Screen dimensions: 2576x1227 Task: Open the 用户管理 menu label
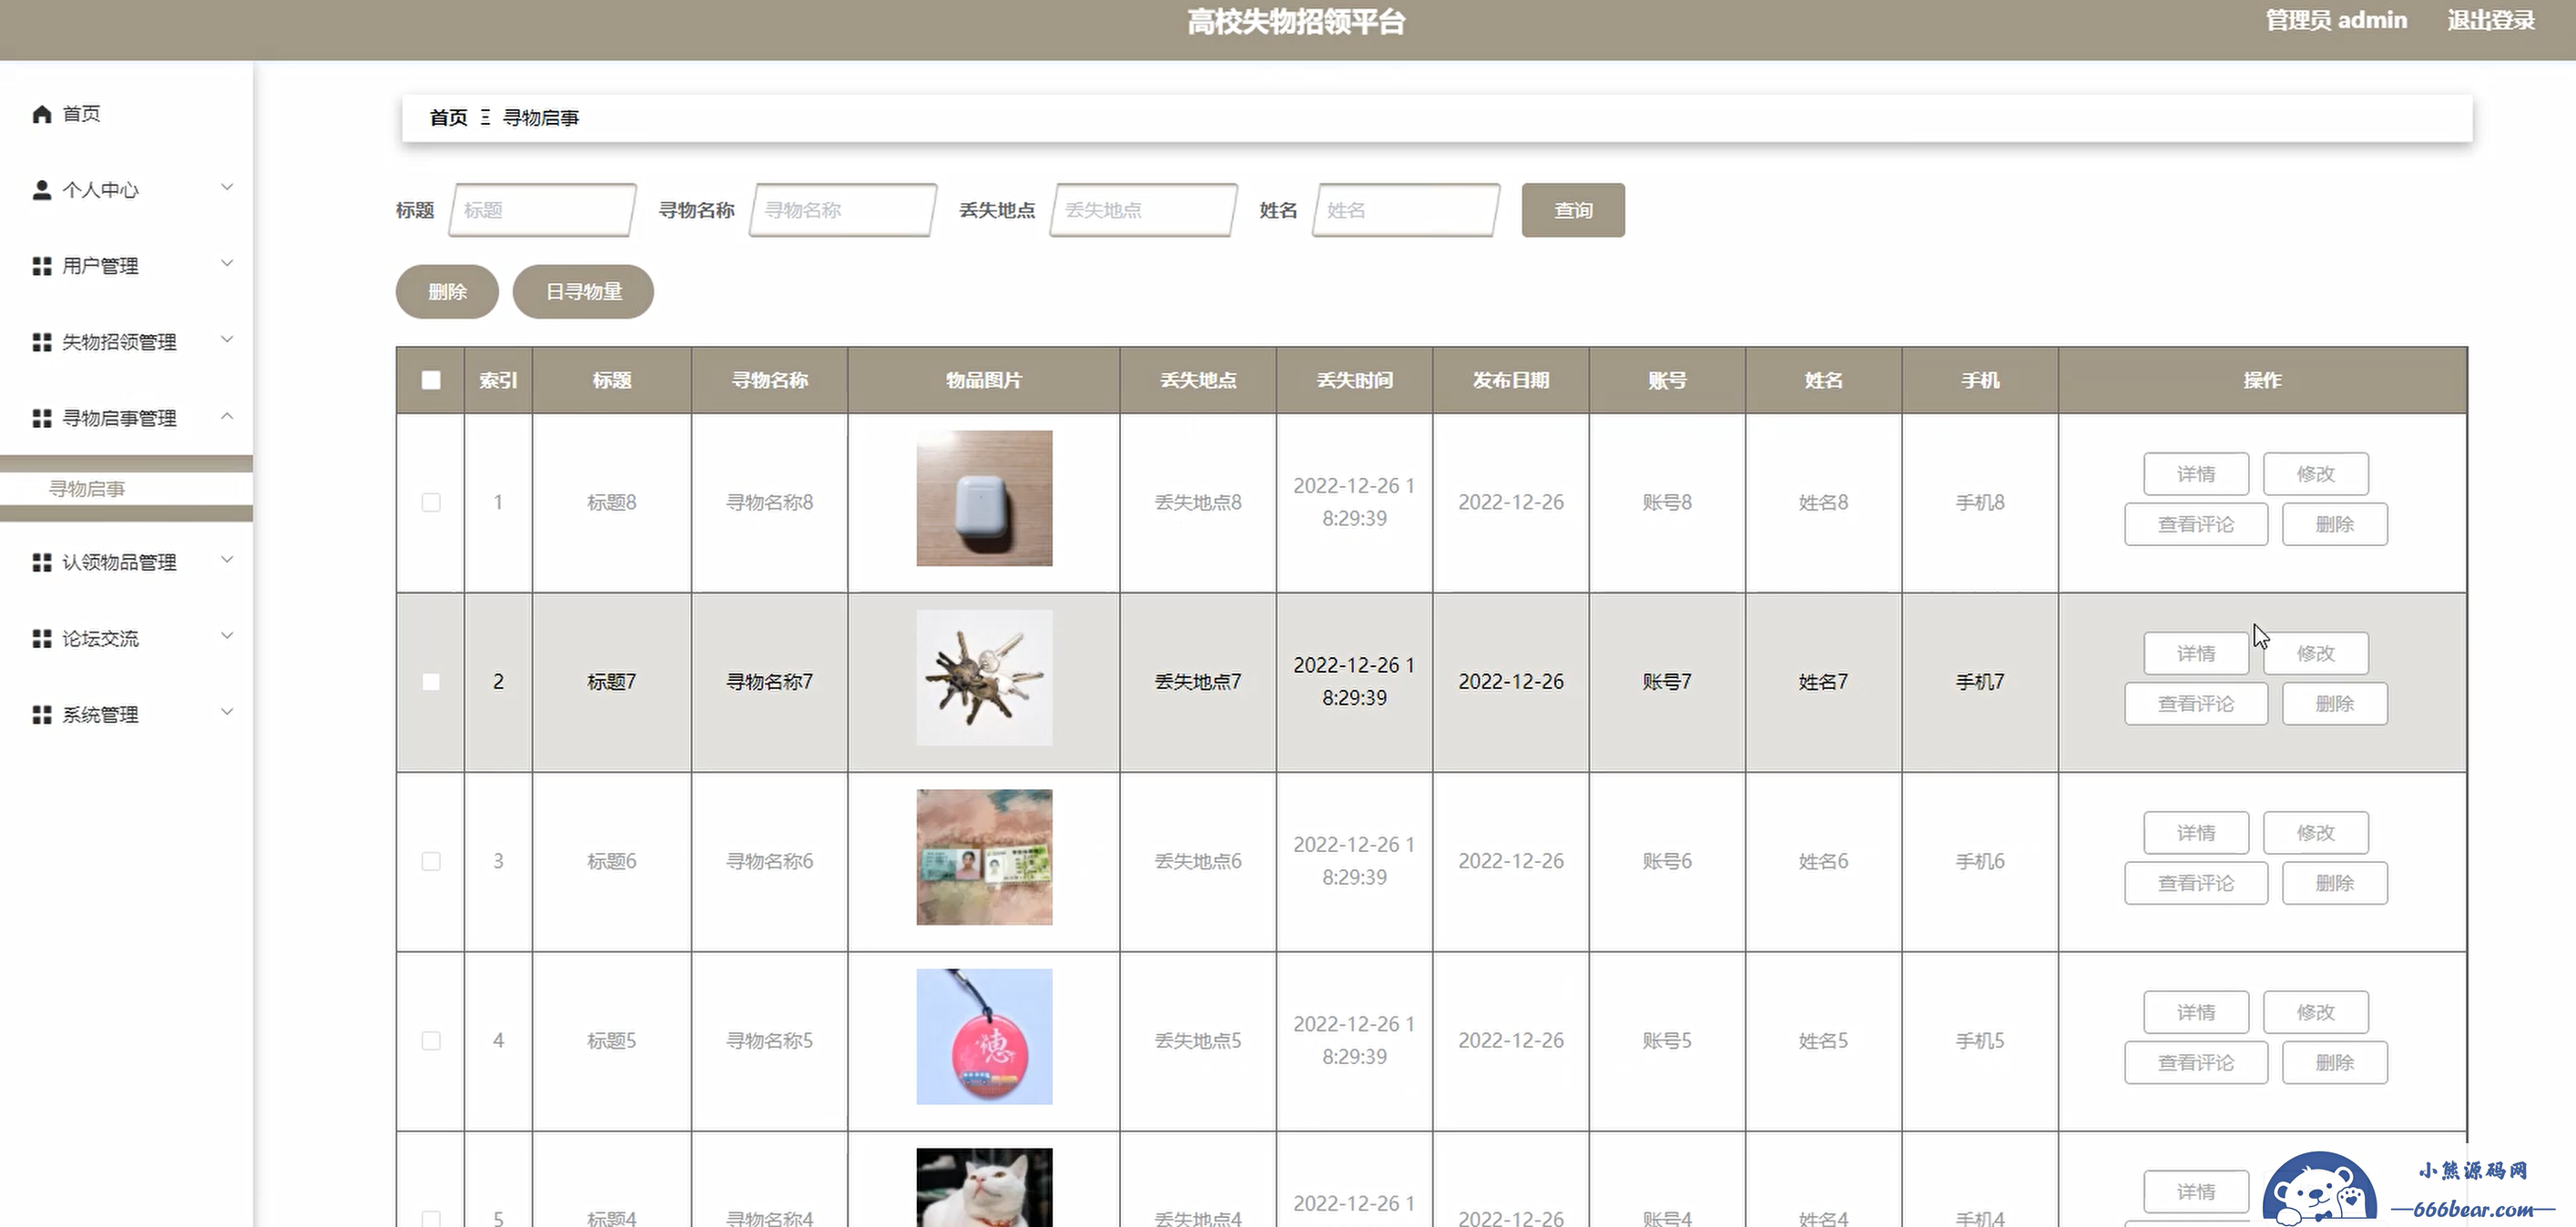click(100, 266)
